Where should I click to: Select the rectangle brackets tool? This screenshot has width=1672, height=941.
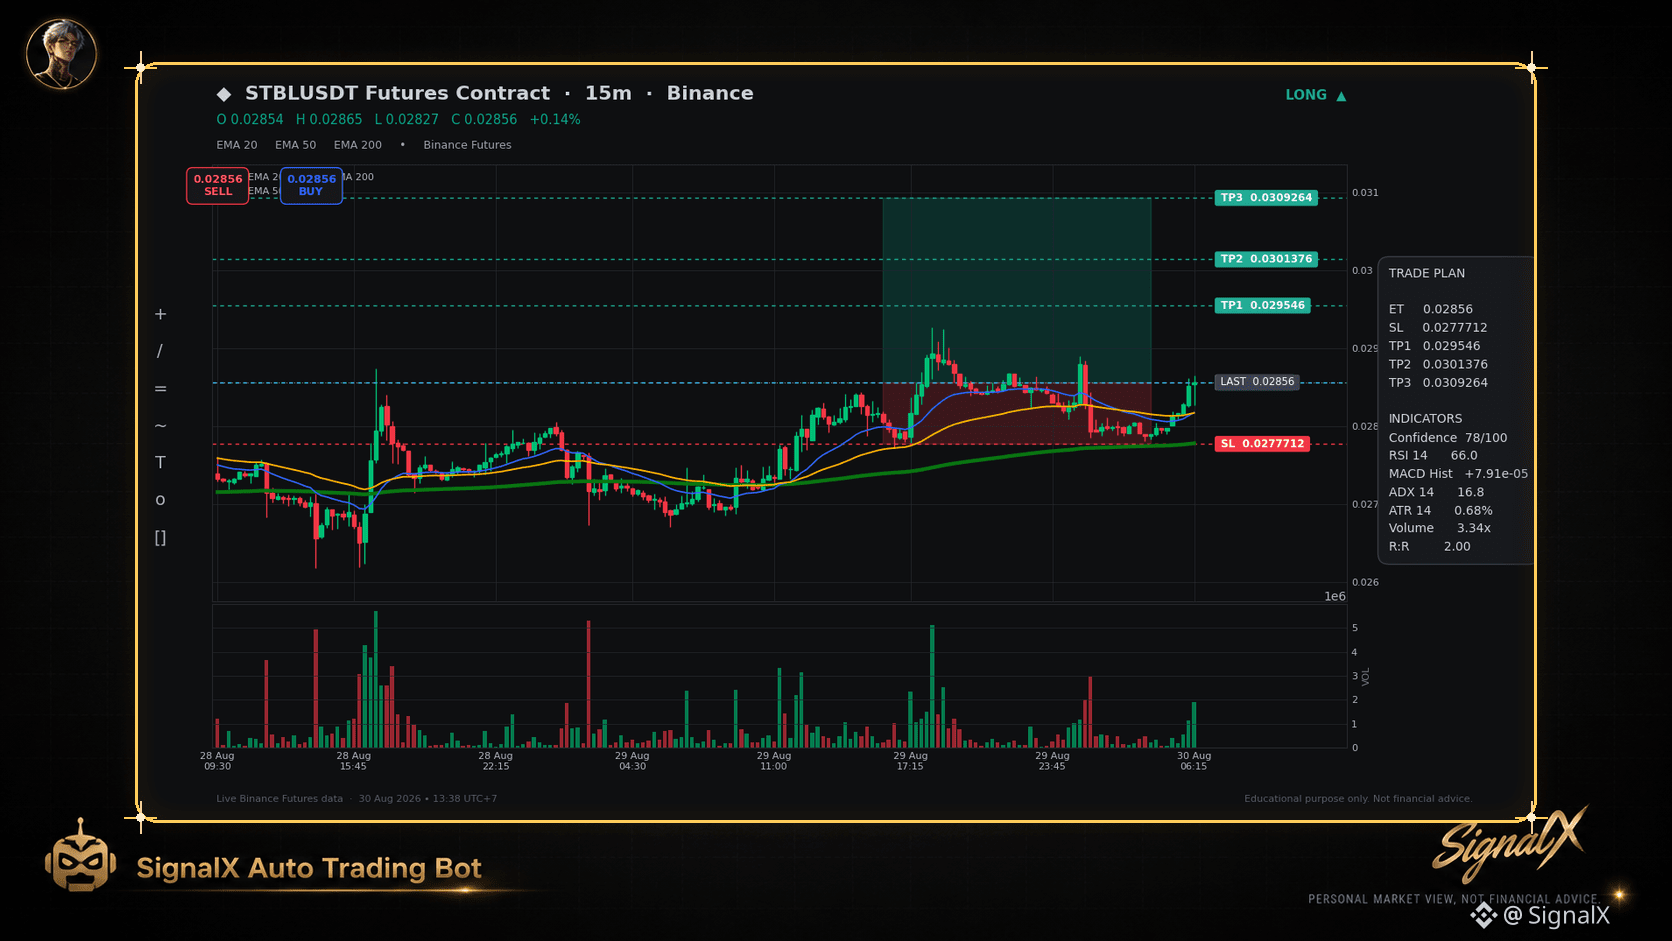(160, 537)
